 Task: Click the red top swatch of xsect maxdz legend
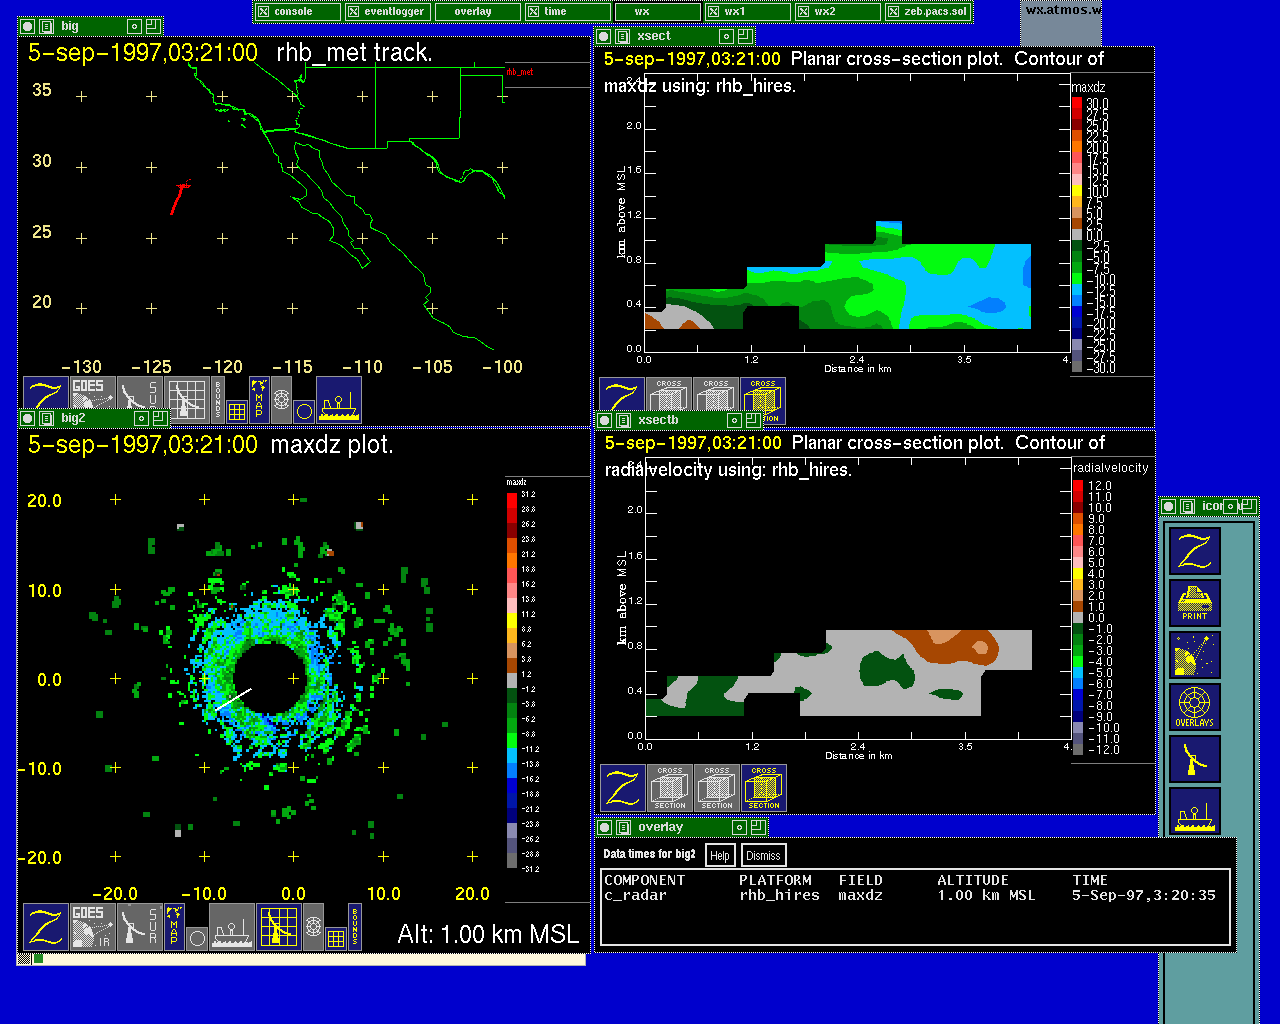[1077, 104]
